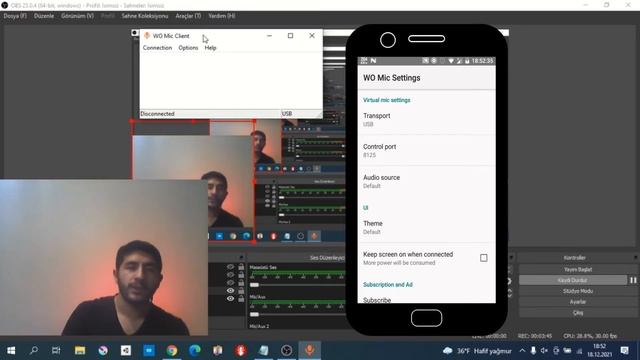Open the notepad-style taskbar app icon

[x=264, y=350]
